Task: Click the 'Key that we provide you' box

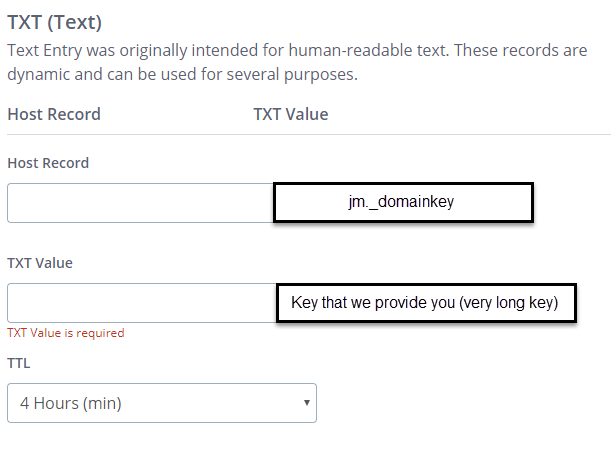Action: [x=426, y=303]
